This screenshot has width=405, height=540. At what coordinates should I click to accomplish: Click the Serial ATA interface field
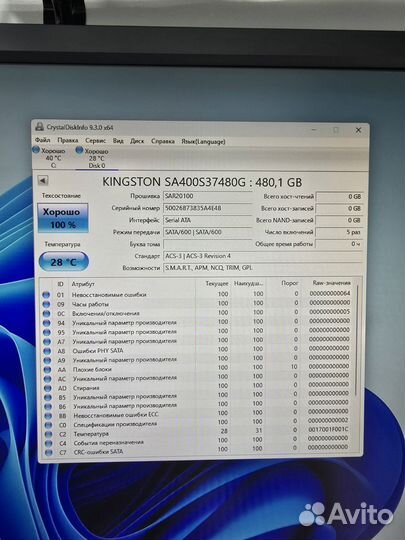(207, 220)
